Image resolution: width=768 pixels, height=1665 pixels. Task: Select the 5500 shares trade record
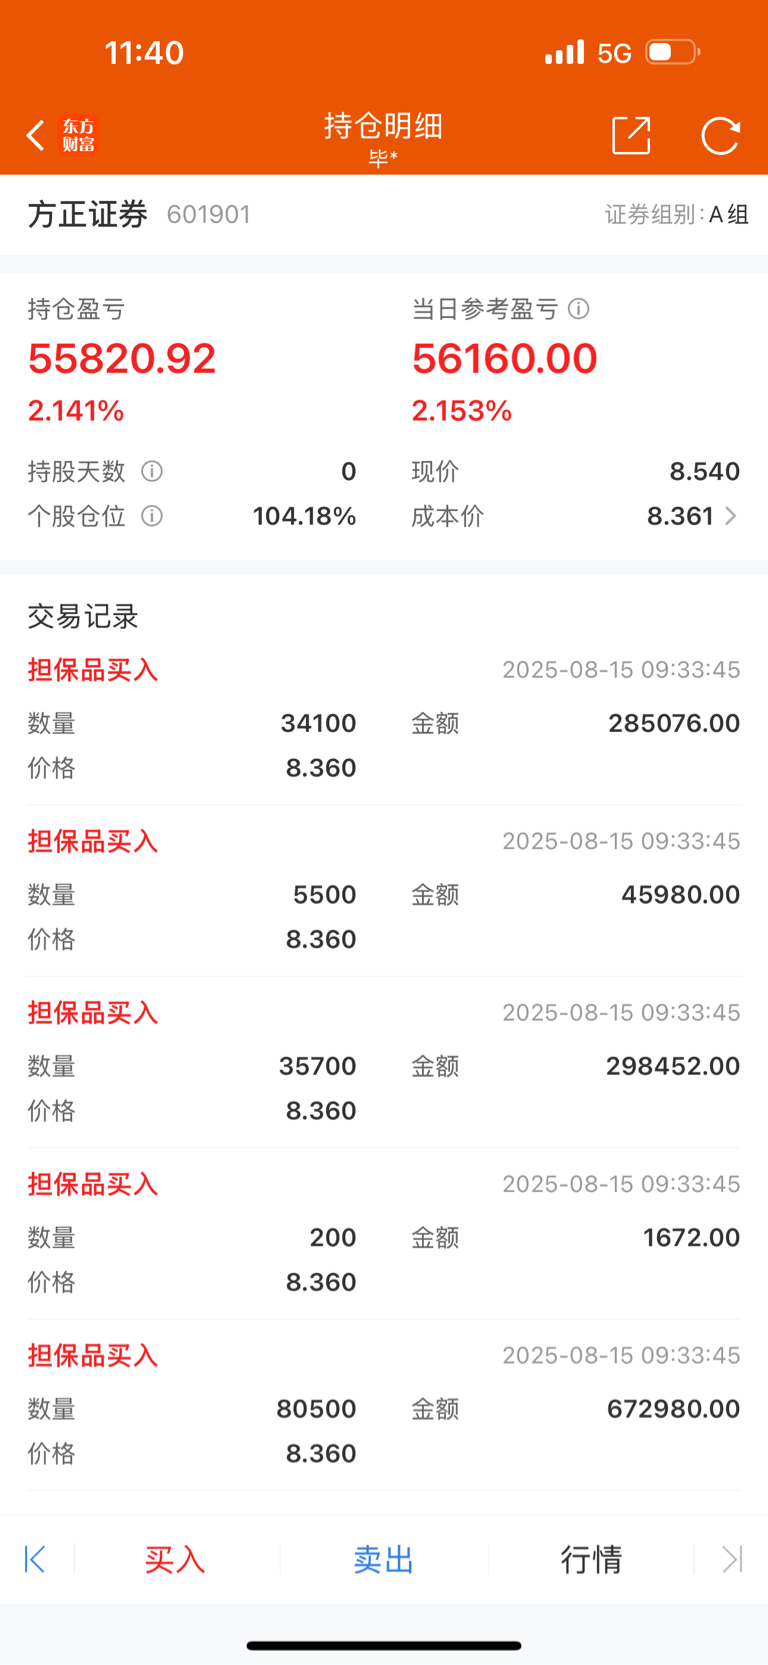coord(384,891)
